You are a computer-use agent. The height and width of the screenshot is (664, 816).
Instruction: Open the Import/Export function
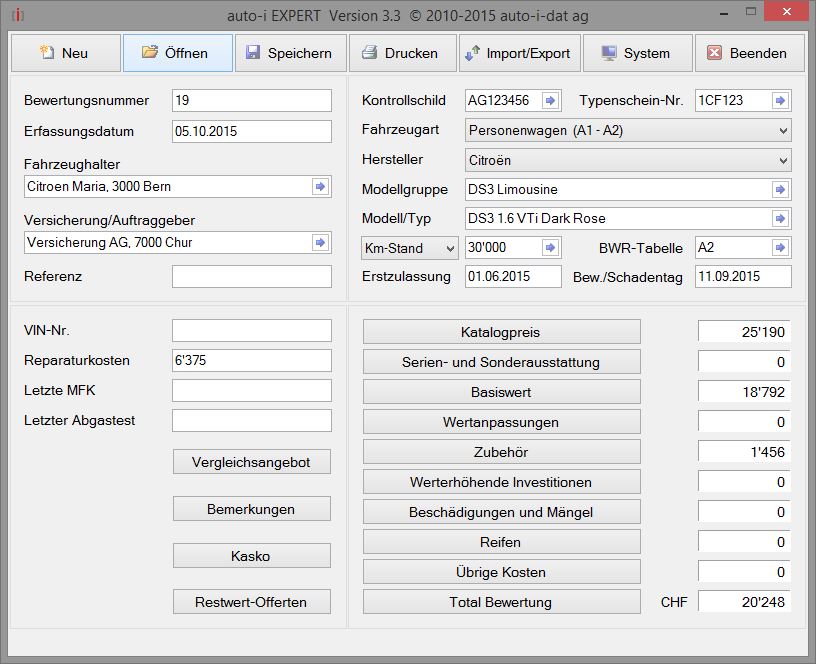[x=519, y=53]
